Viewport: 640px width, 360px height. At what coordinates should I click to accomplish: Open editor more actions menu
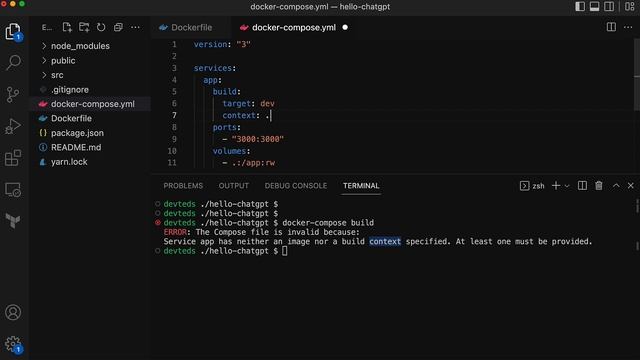coord(628,27)
